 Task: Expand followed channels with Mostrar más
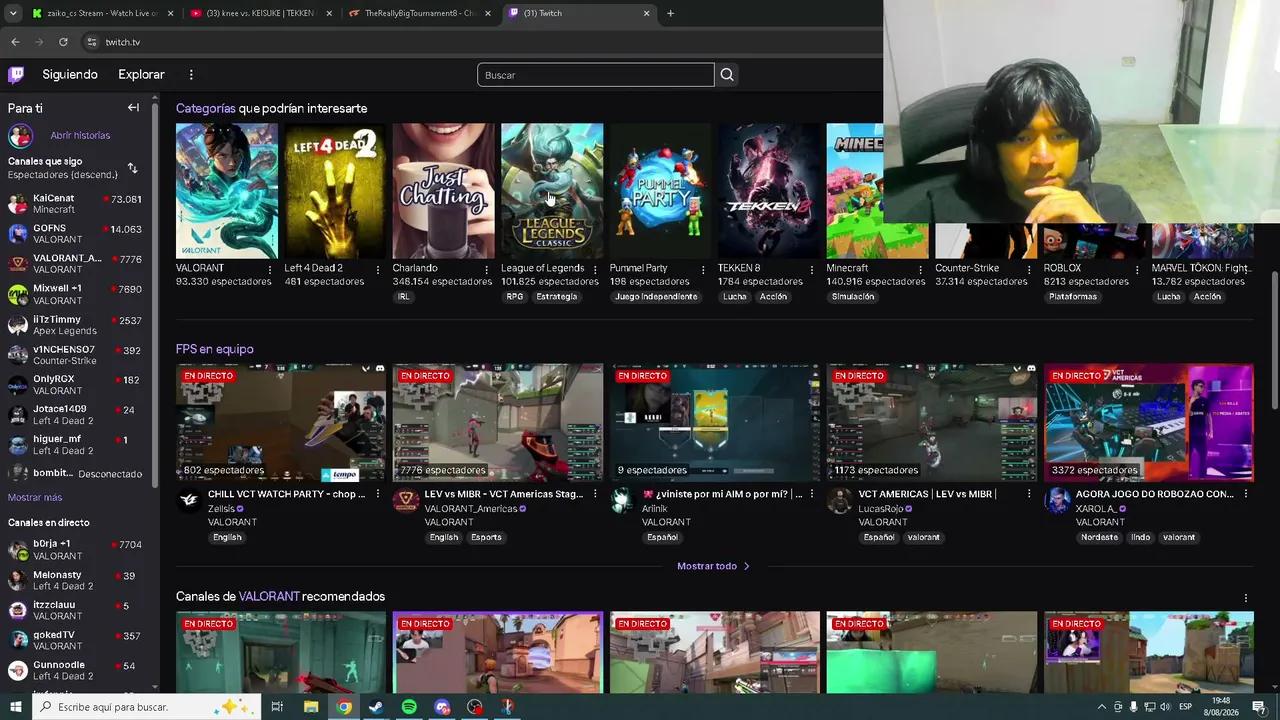pyautogui.click(x=35, y=497)
